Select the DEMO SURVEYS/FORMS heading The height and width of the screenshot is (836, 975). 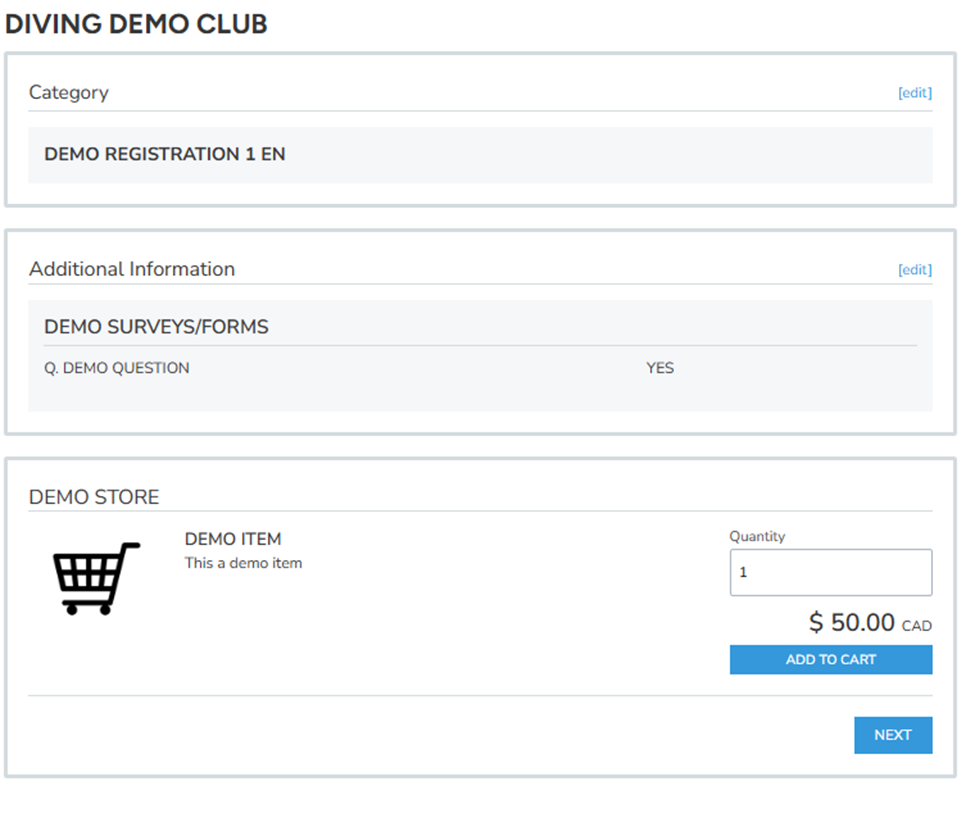coord(156,327)
